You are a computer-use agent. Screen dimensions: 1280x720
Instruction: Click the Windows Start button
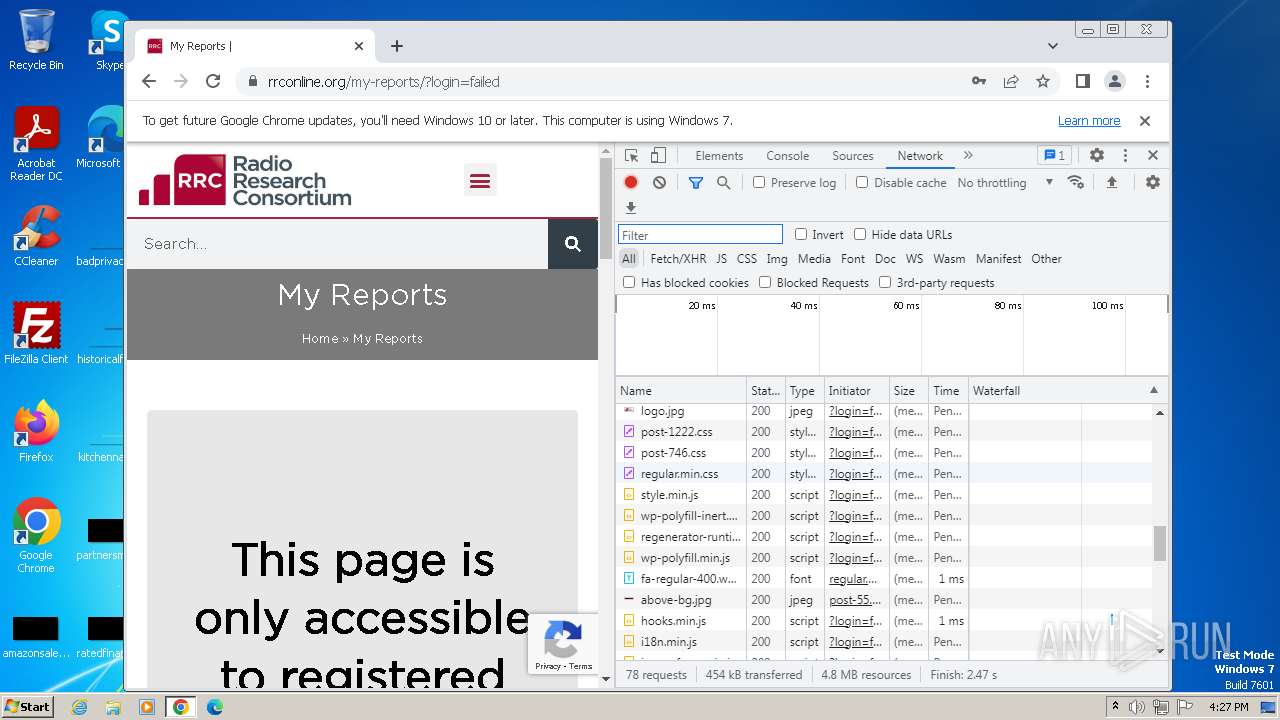(x=27, y=707)
